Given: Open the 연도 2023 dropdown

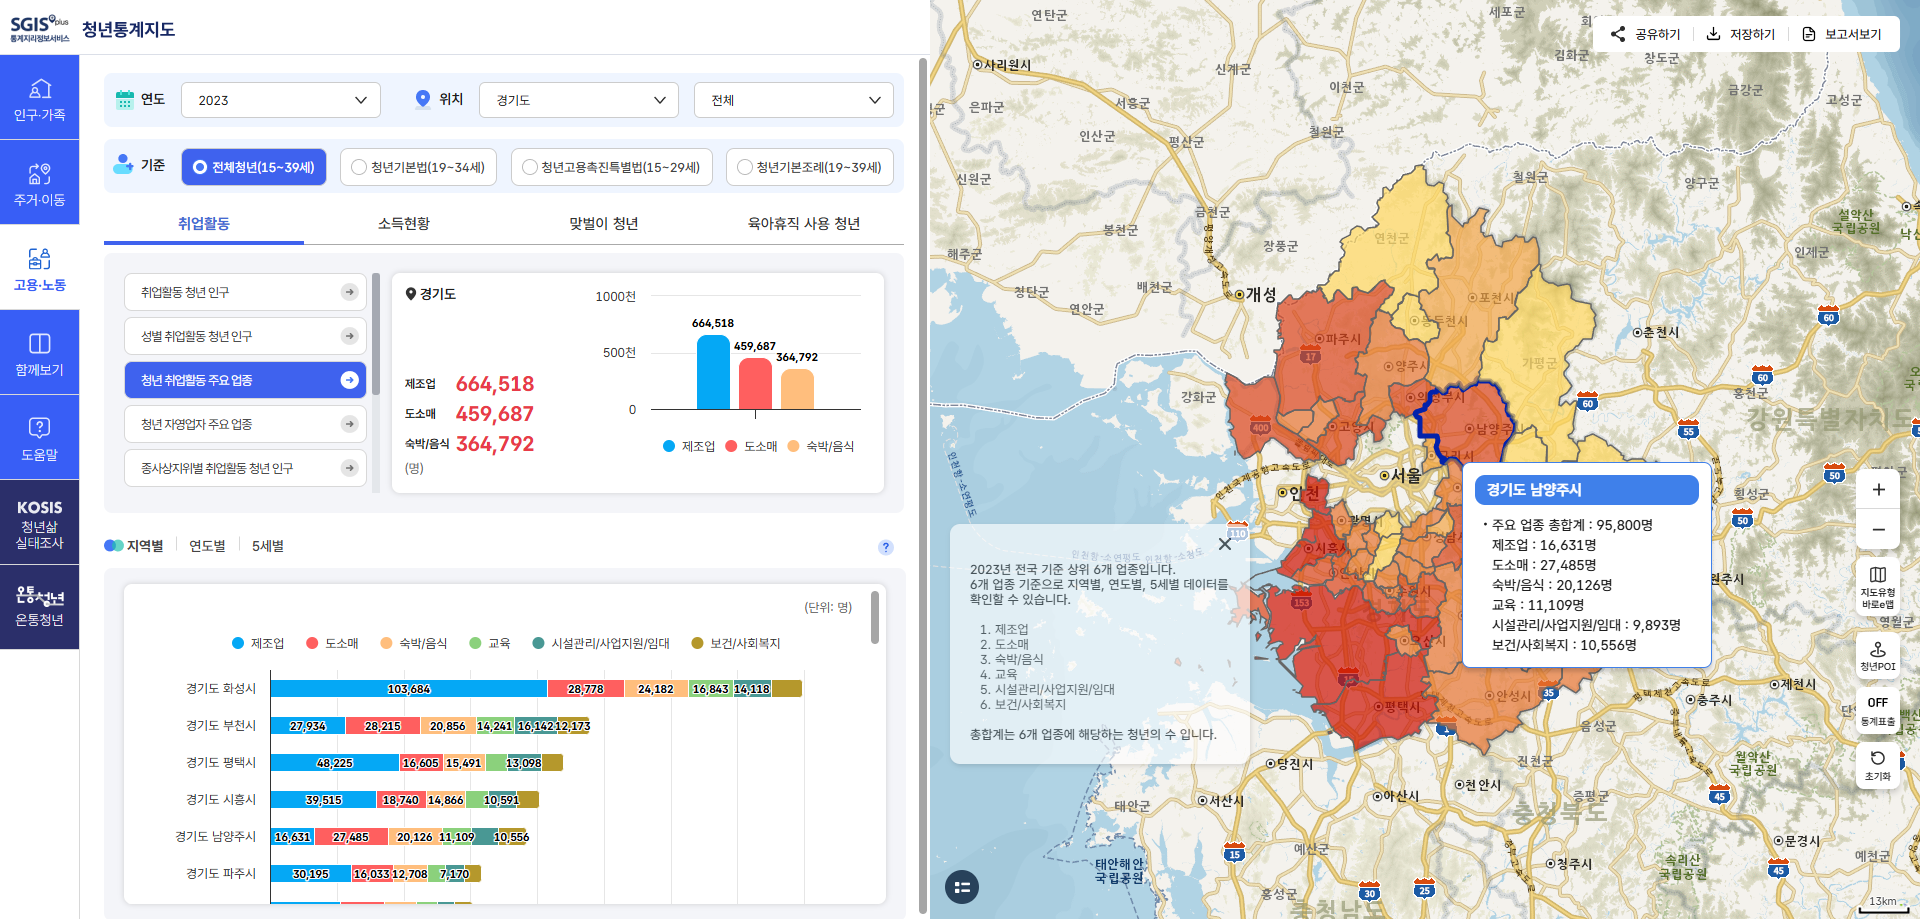Looking at the screenshot, I should [x=281, y=100].
